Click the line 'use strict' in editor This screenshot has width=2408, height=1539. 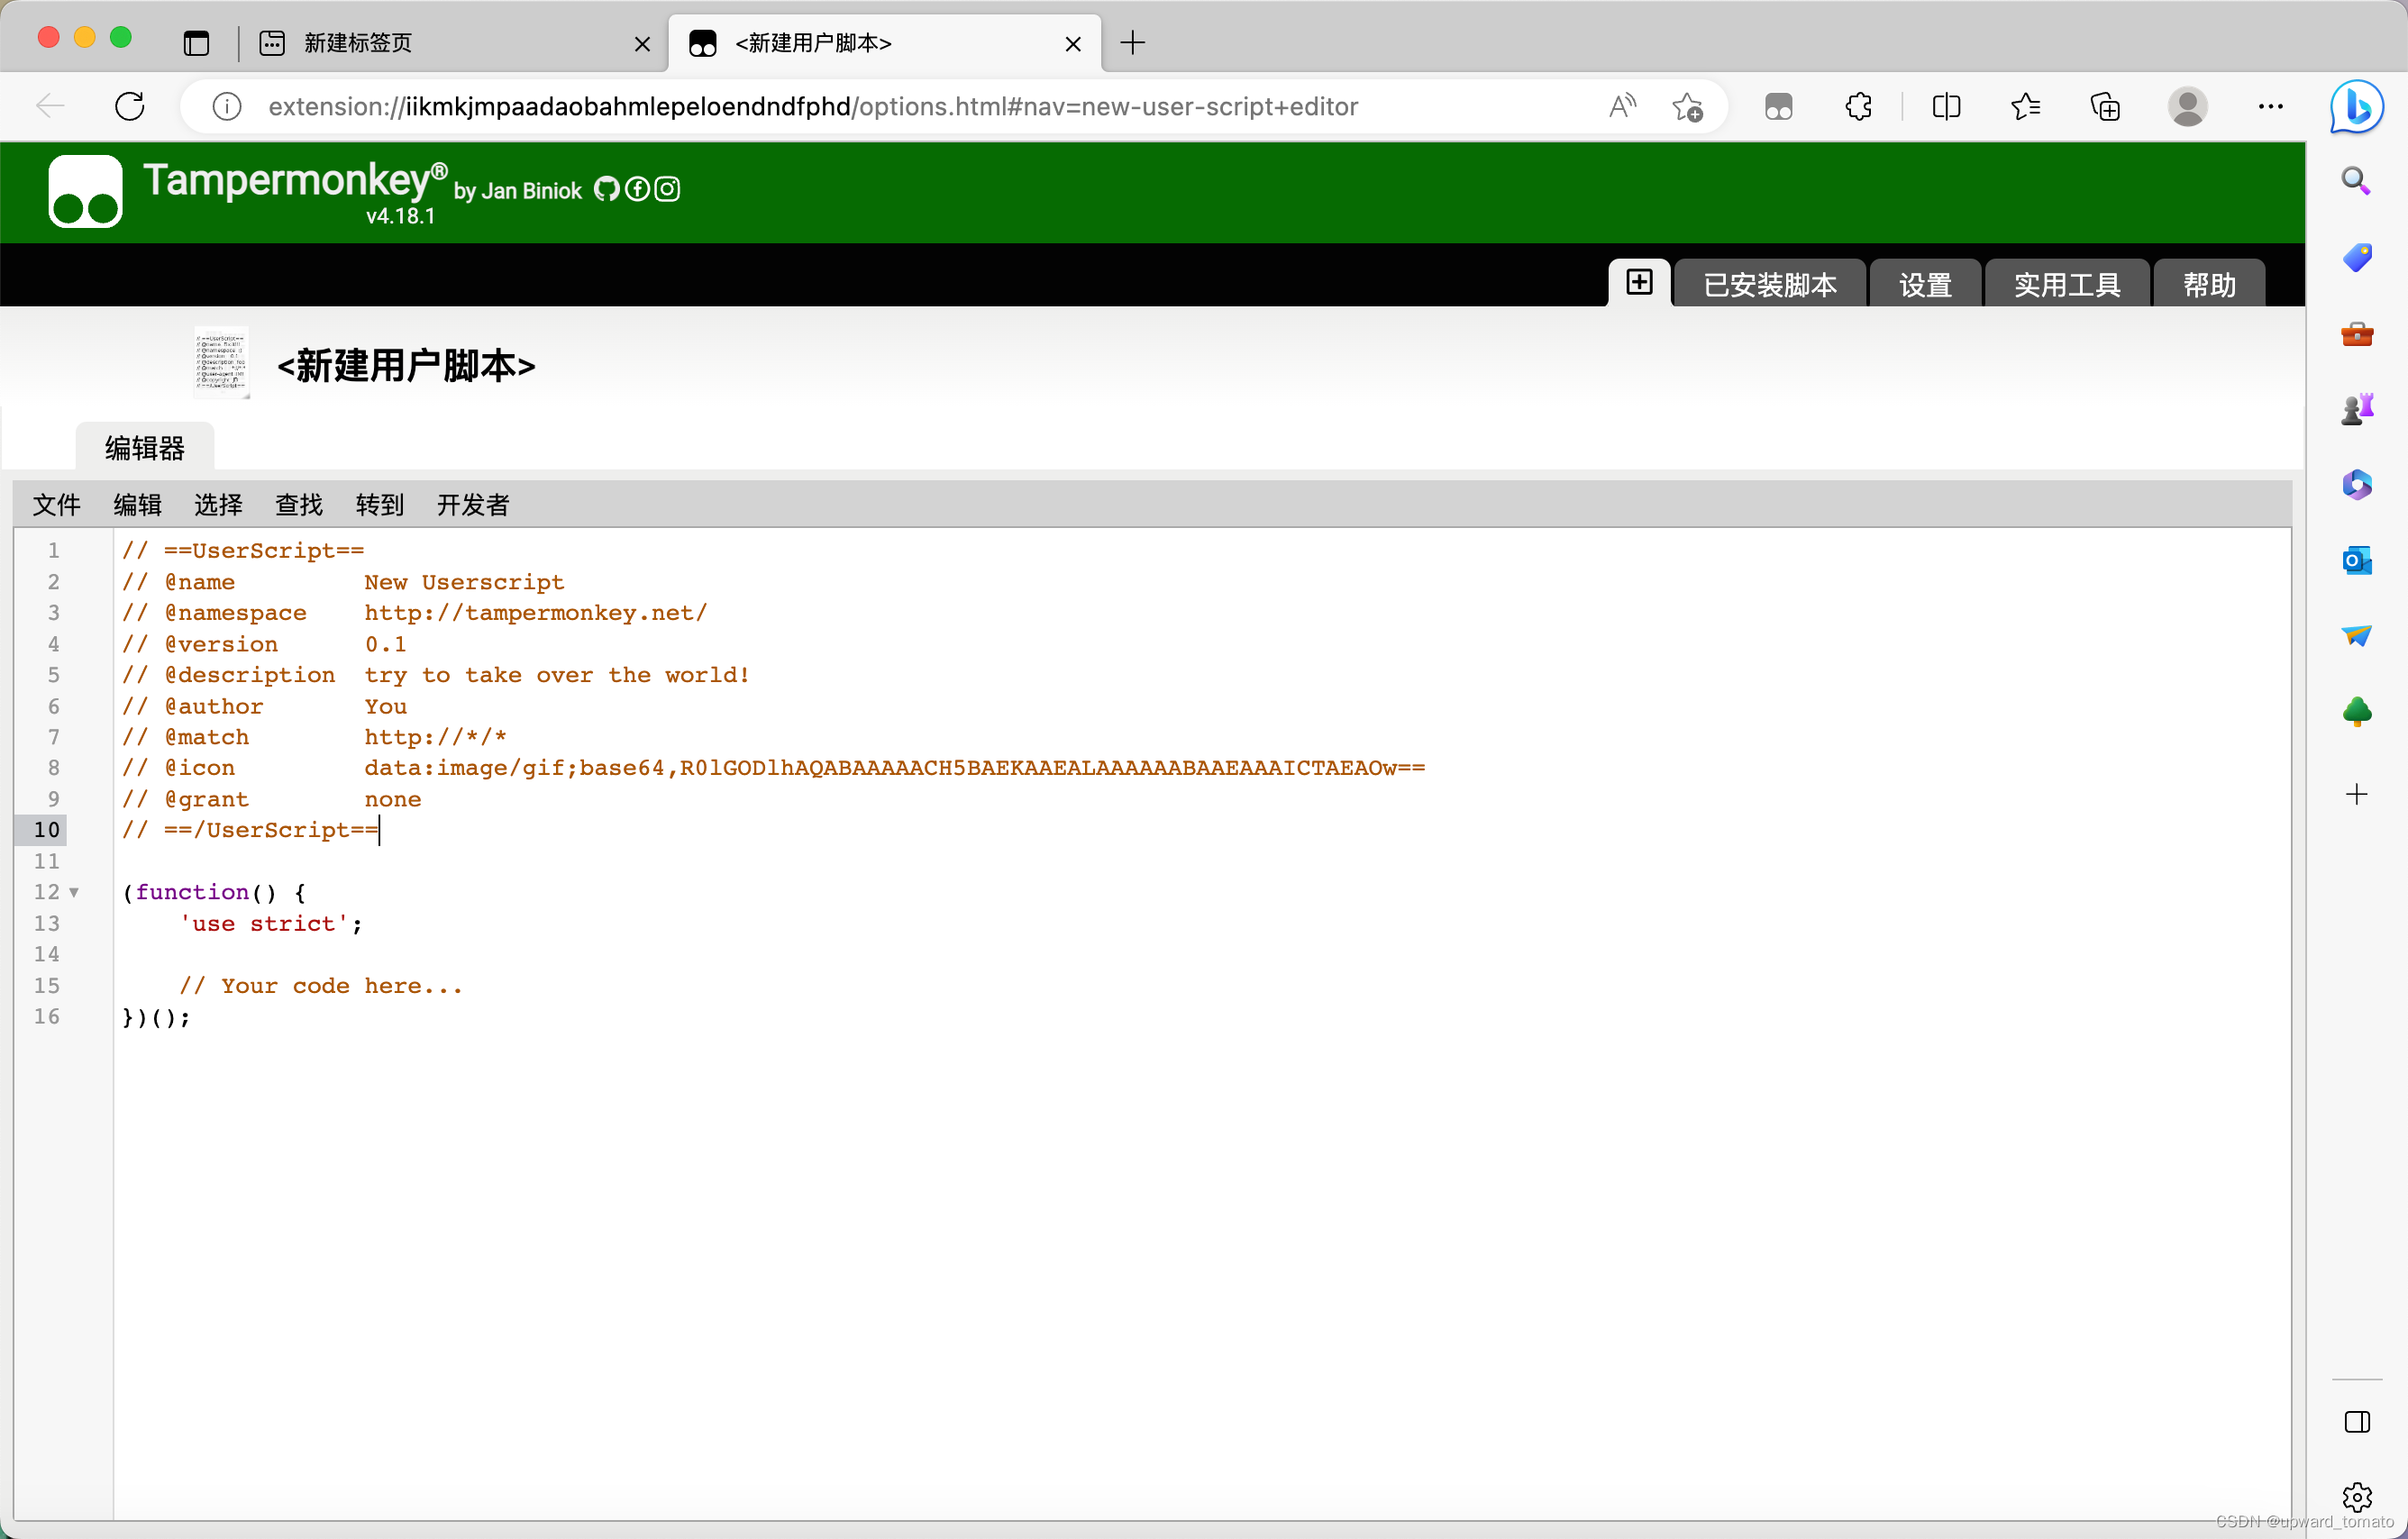[272, 924]
